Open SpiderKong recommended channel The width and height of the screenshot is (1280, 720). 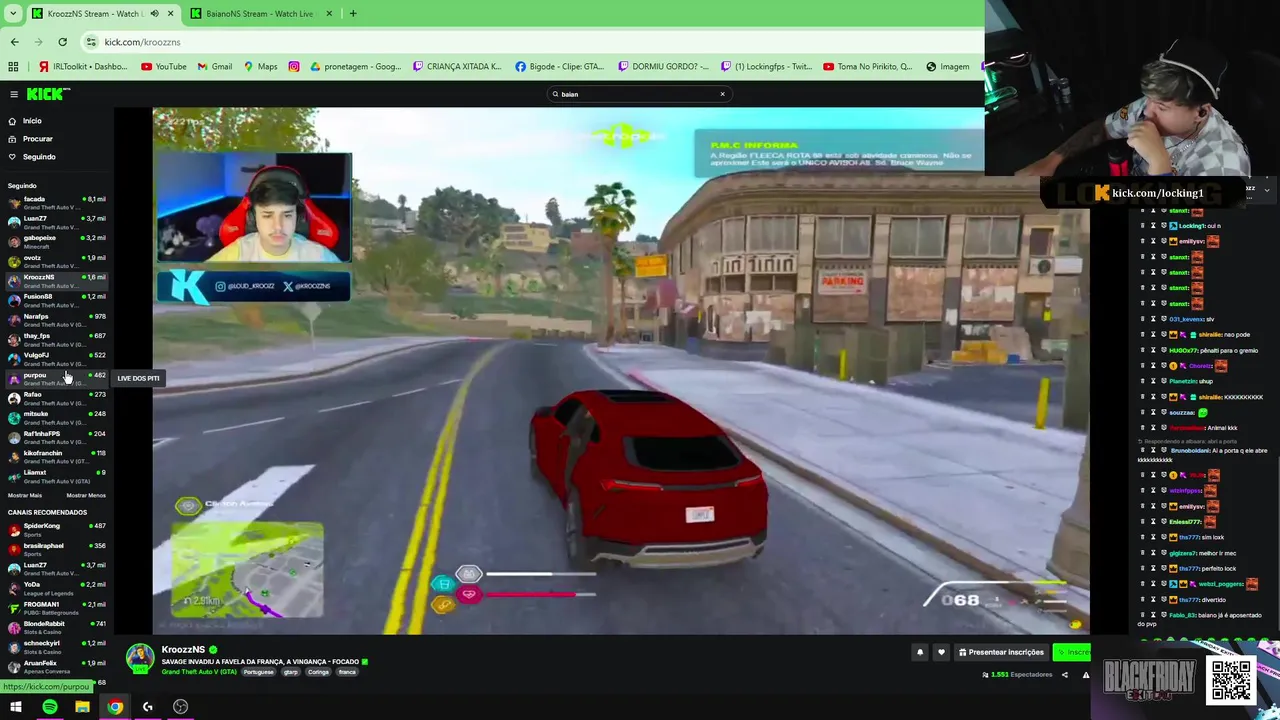[56, 530]
